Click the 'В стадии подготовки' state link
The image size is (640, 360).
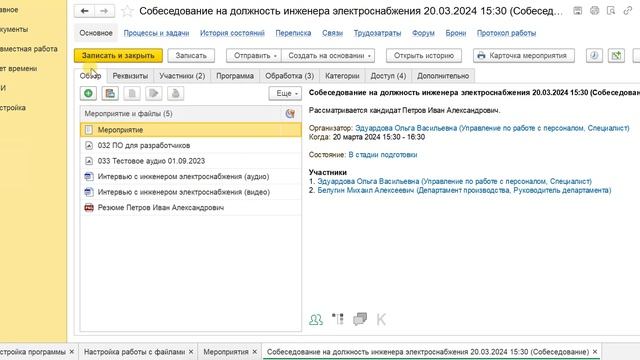tap(383, 155)
